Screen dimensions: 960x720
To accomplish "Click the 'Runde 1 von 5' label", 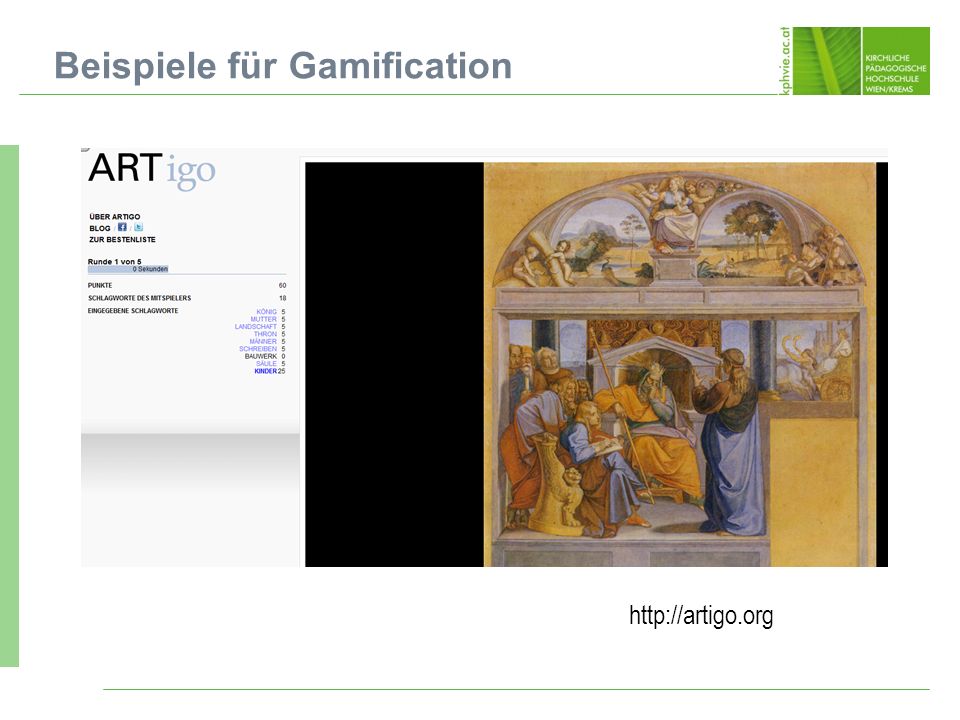I will tap(114, 261).
